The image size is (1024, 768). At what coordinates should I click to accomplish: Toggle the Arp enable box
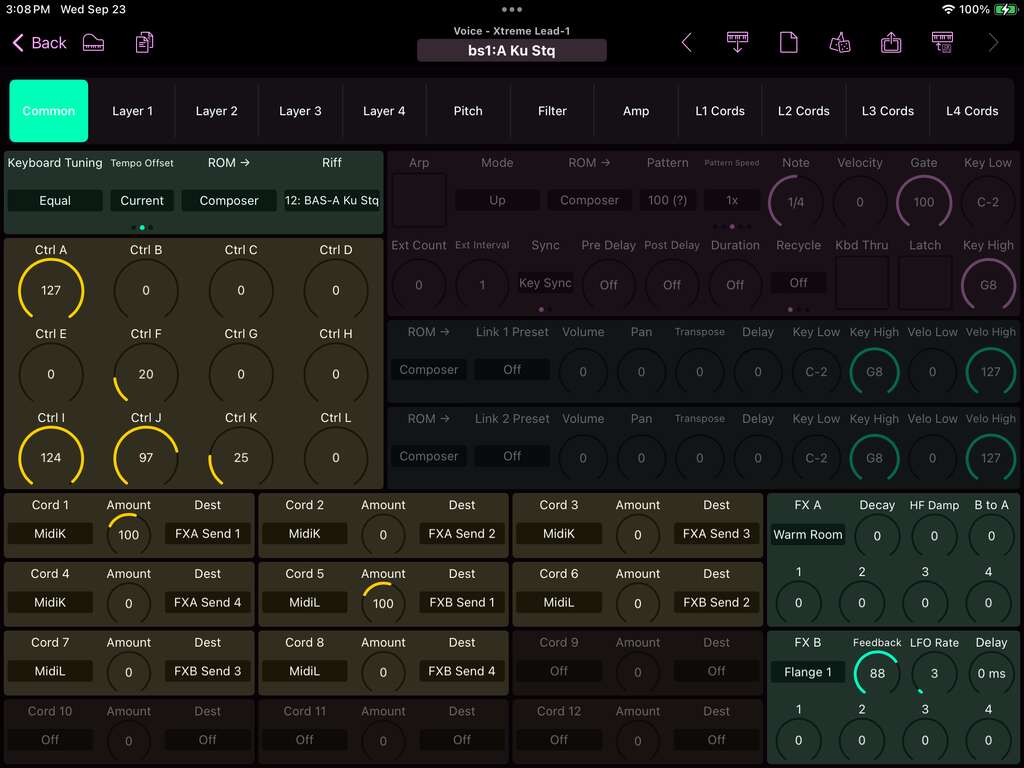tap(419, 200)
